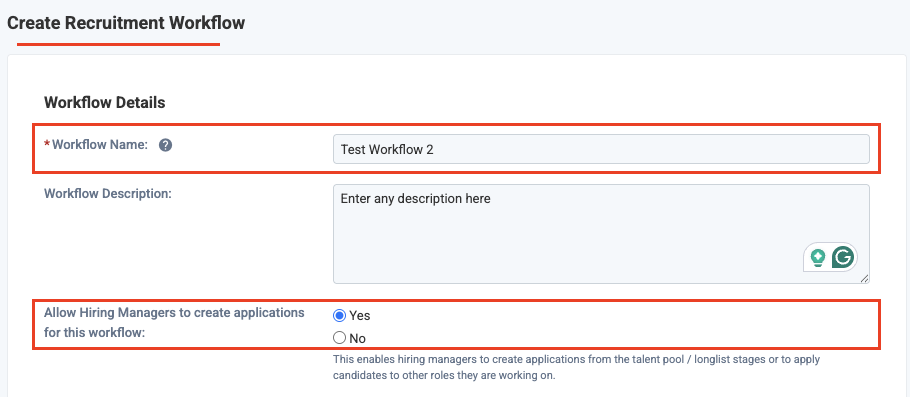Viewport: 910px width, 397px height.
Task: Click the Allow Hiring Managers label text
Action: point(174,324)
